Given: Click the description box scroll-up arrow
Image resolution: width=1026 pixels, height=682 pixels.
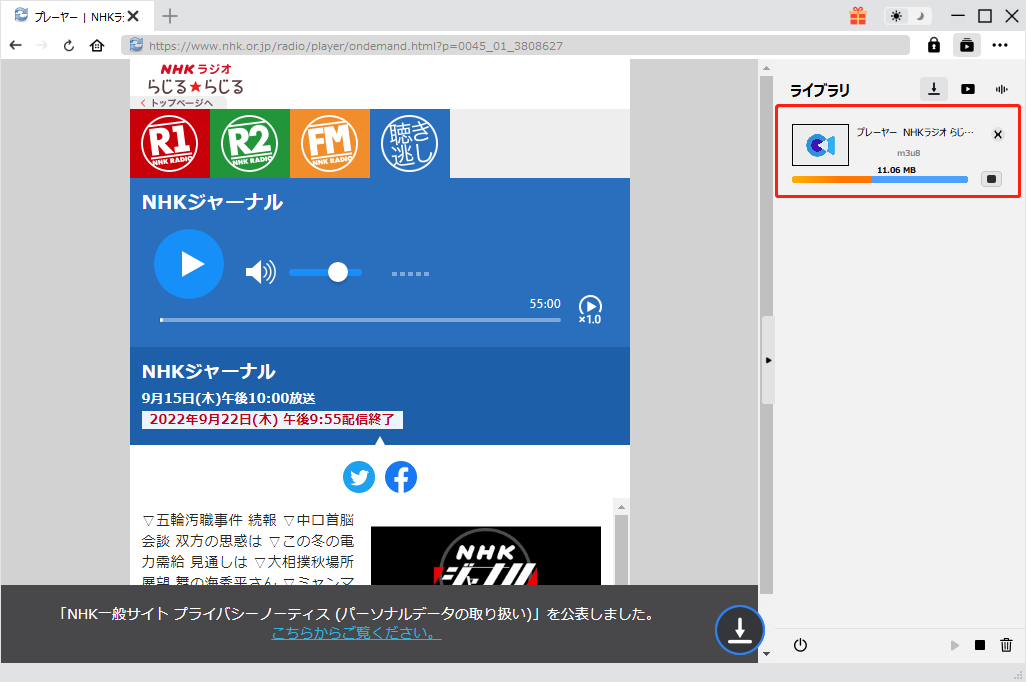Looking at the screenshot, I should (x=621, y=507).
